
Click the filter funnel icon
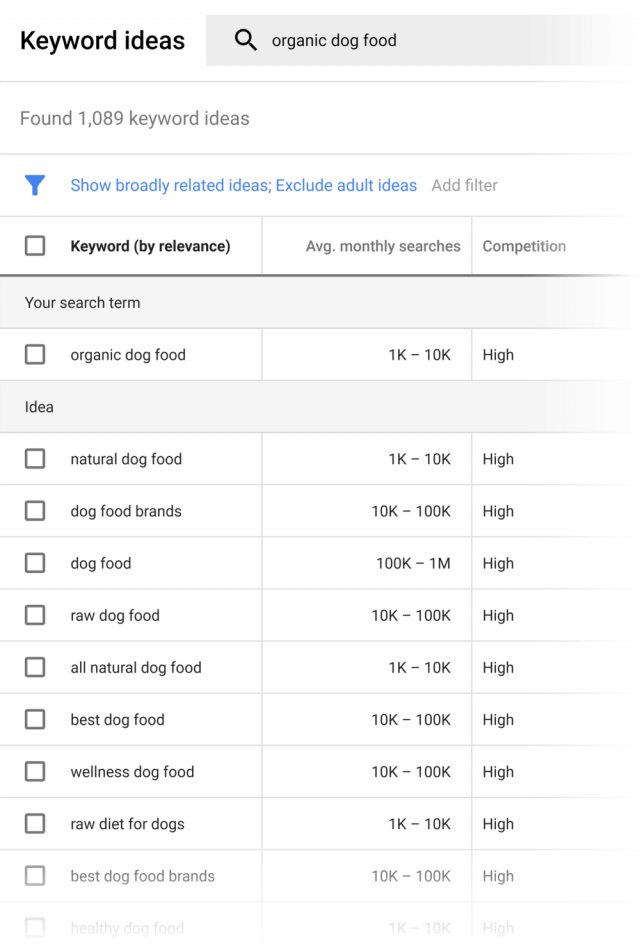[x=36, y=185]
